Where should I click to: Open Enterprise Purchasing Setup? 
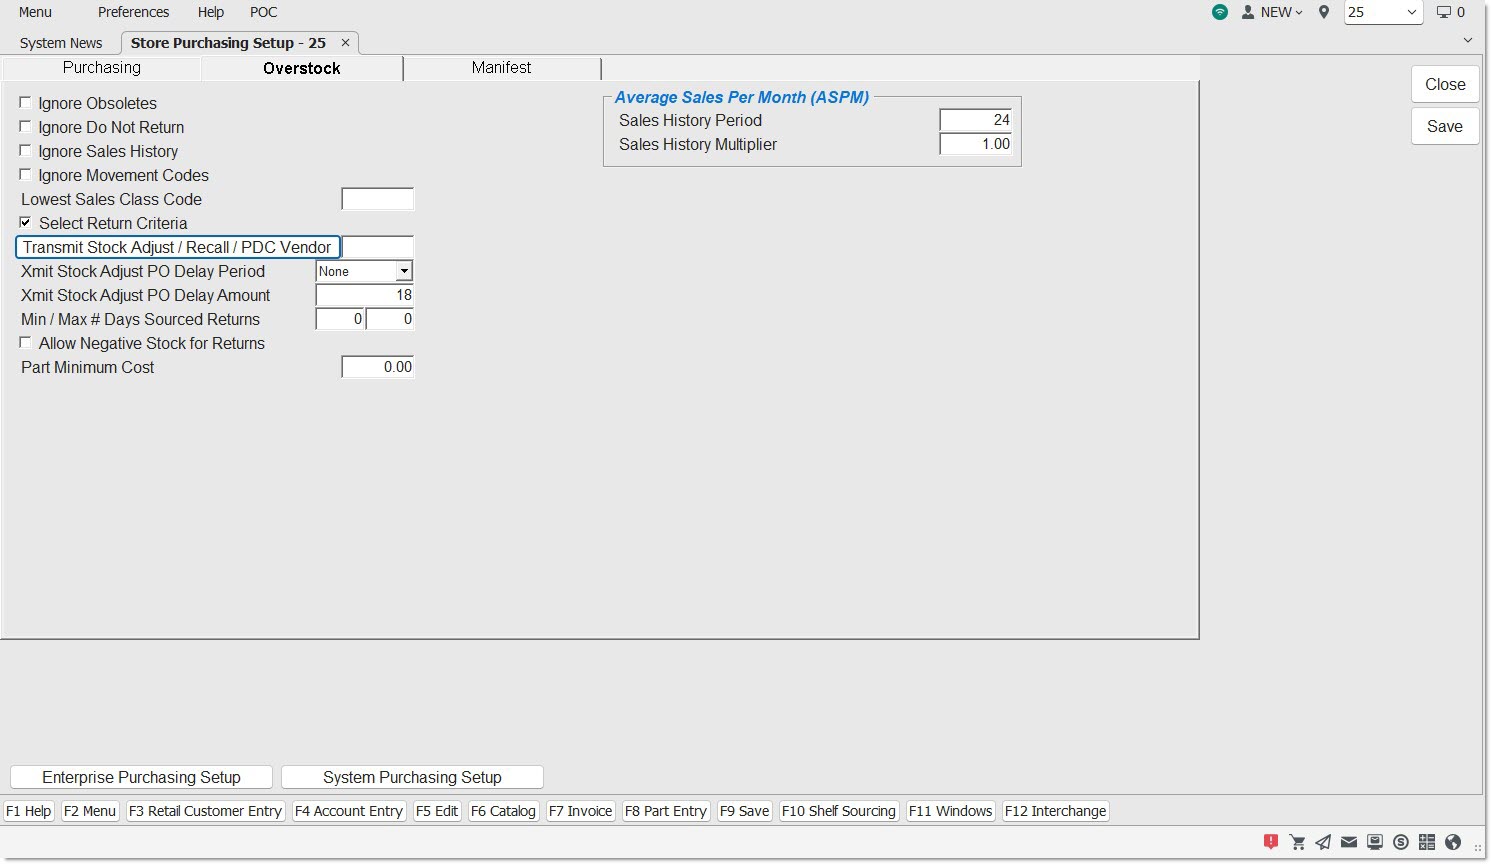pos(141,777)
